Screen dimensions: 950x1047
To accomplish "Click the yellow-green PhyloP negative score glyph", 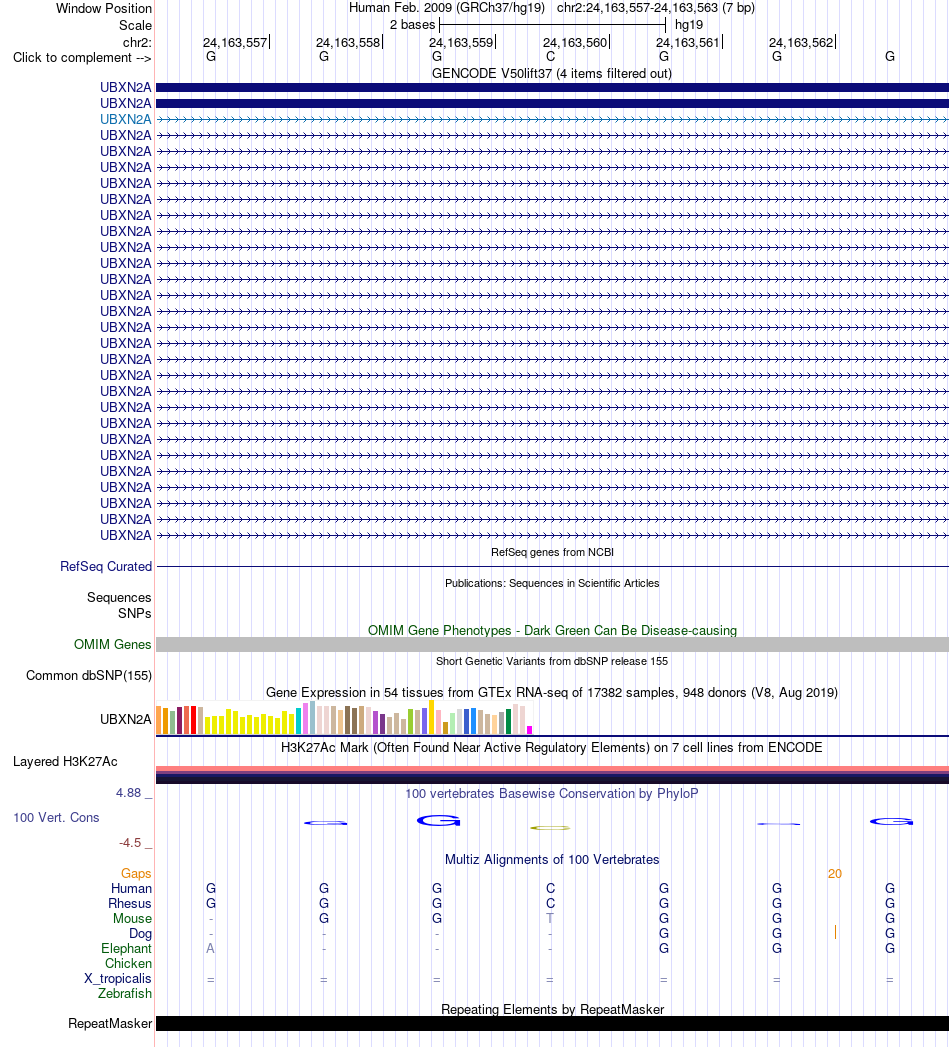I will point(550,828).
